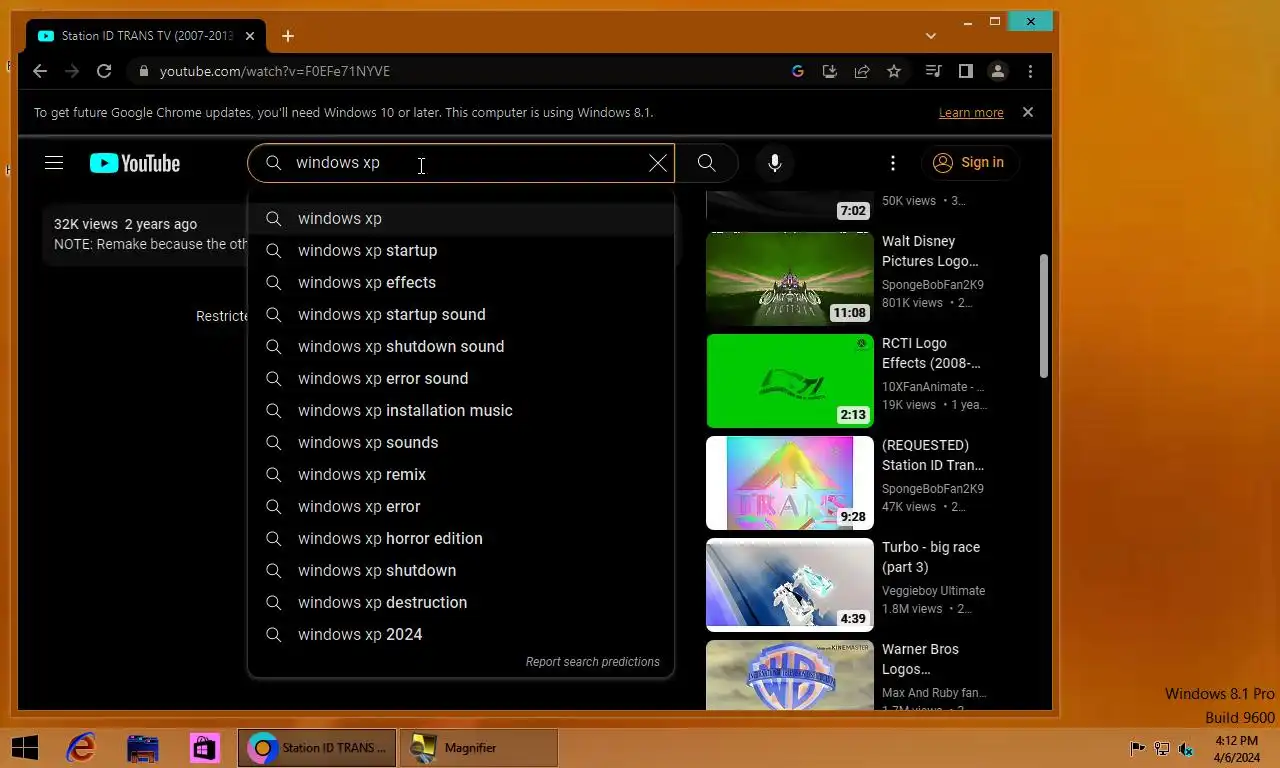
Task: Open the YouTube guide hamburger menu
Action: [54, 163]
